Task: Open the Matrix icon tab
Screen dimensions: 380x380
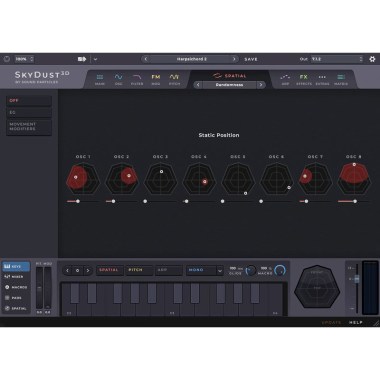Action: [341, 77]
